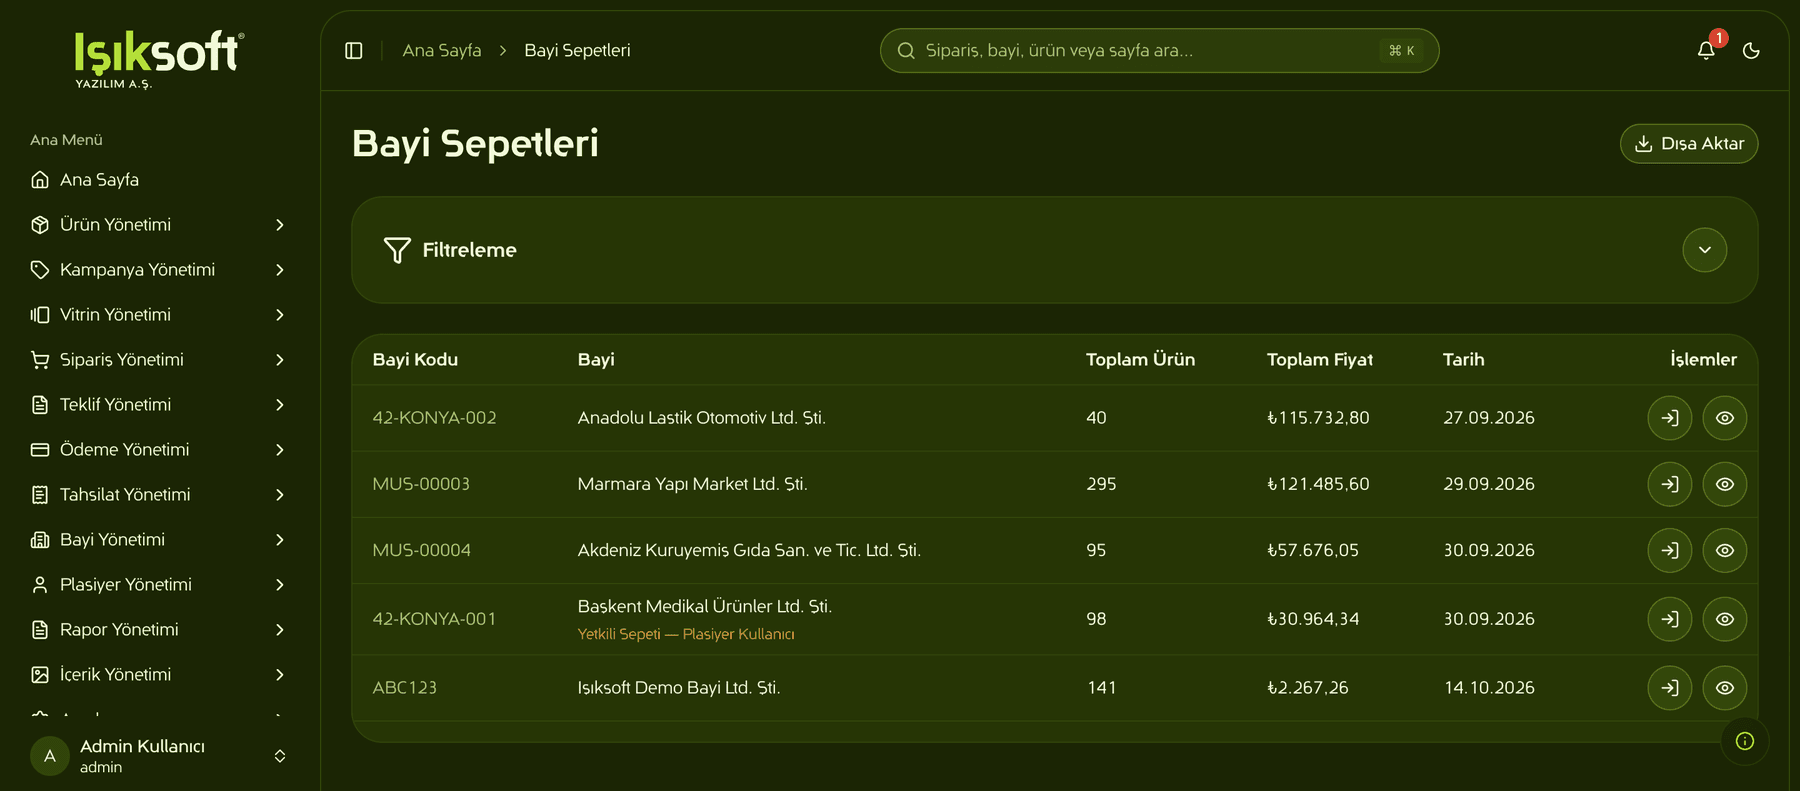Select dealer code ABC123
This screenshot has width=1800, height=791.
click(405, 688)
